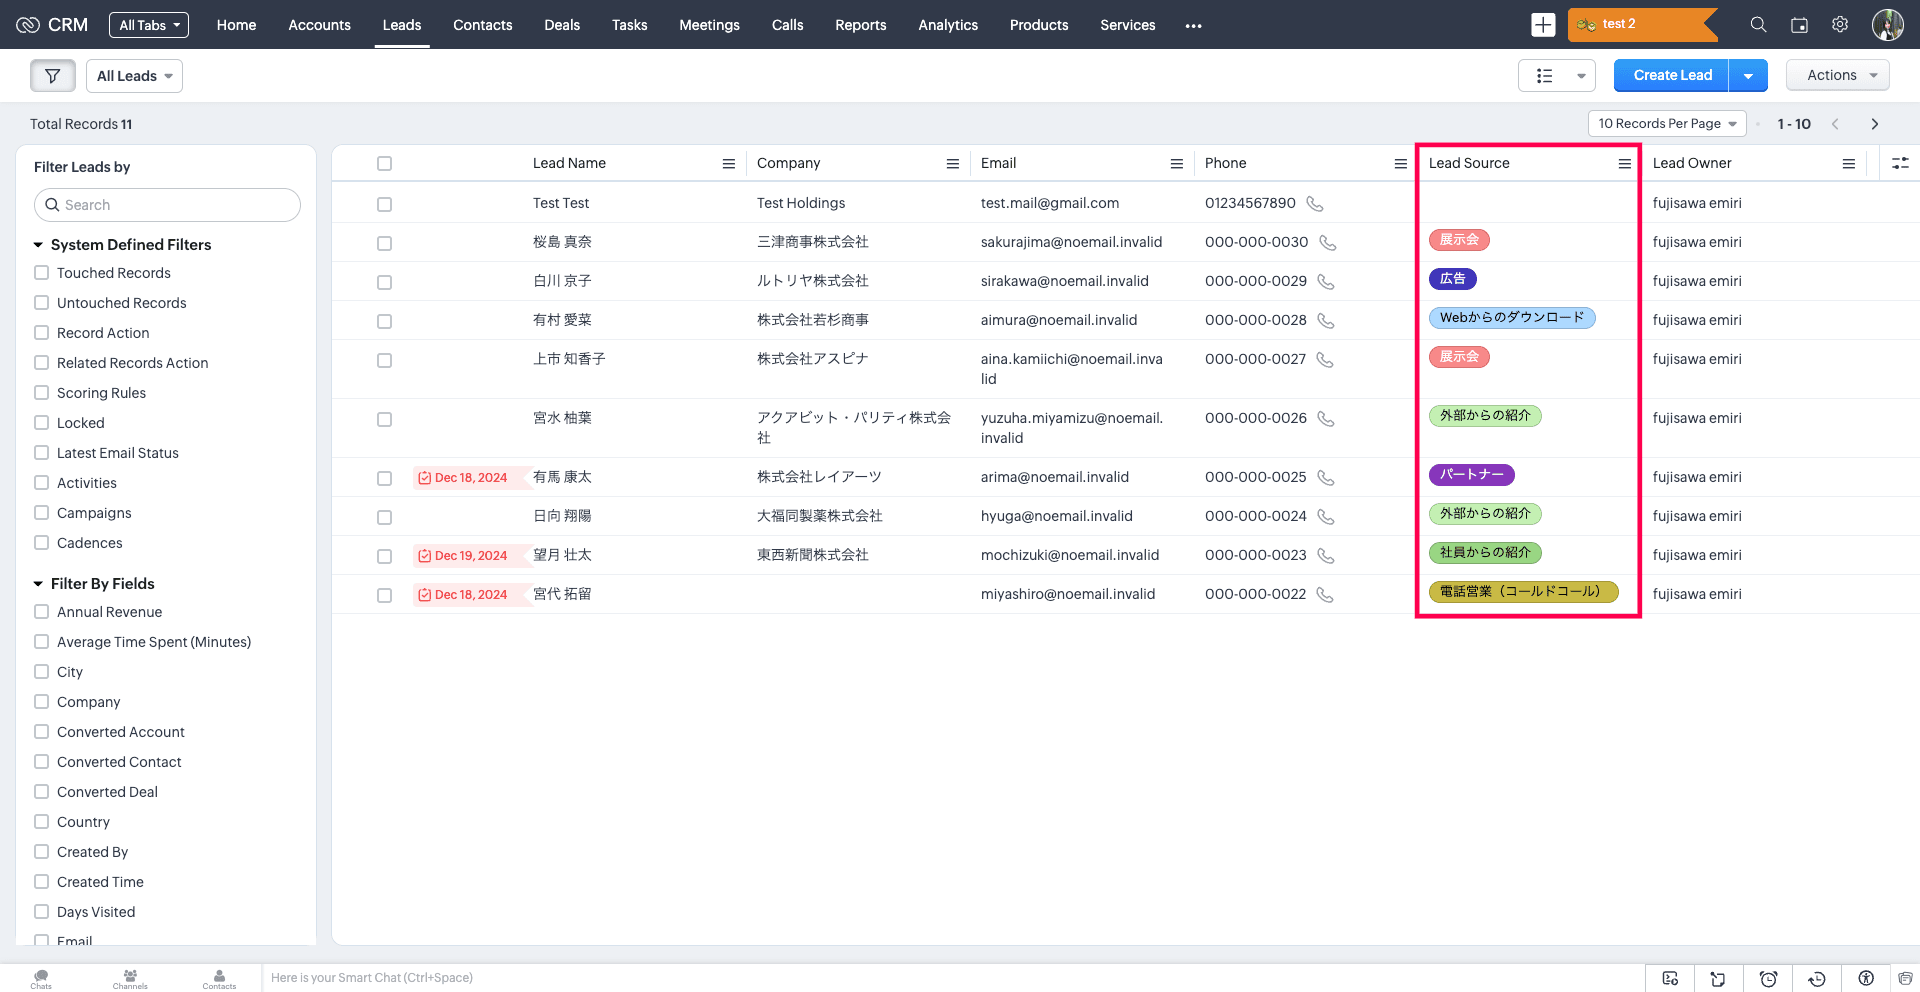This screenshot has height=992, width=1920.
Task: Click the パートナー lead source tag
Action: pos(1471,475)
